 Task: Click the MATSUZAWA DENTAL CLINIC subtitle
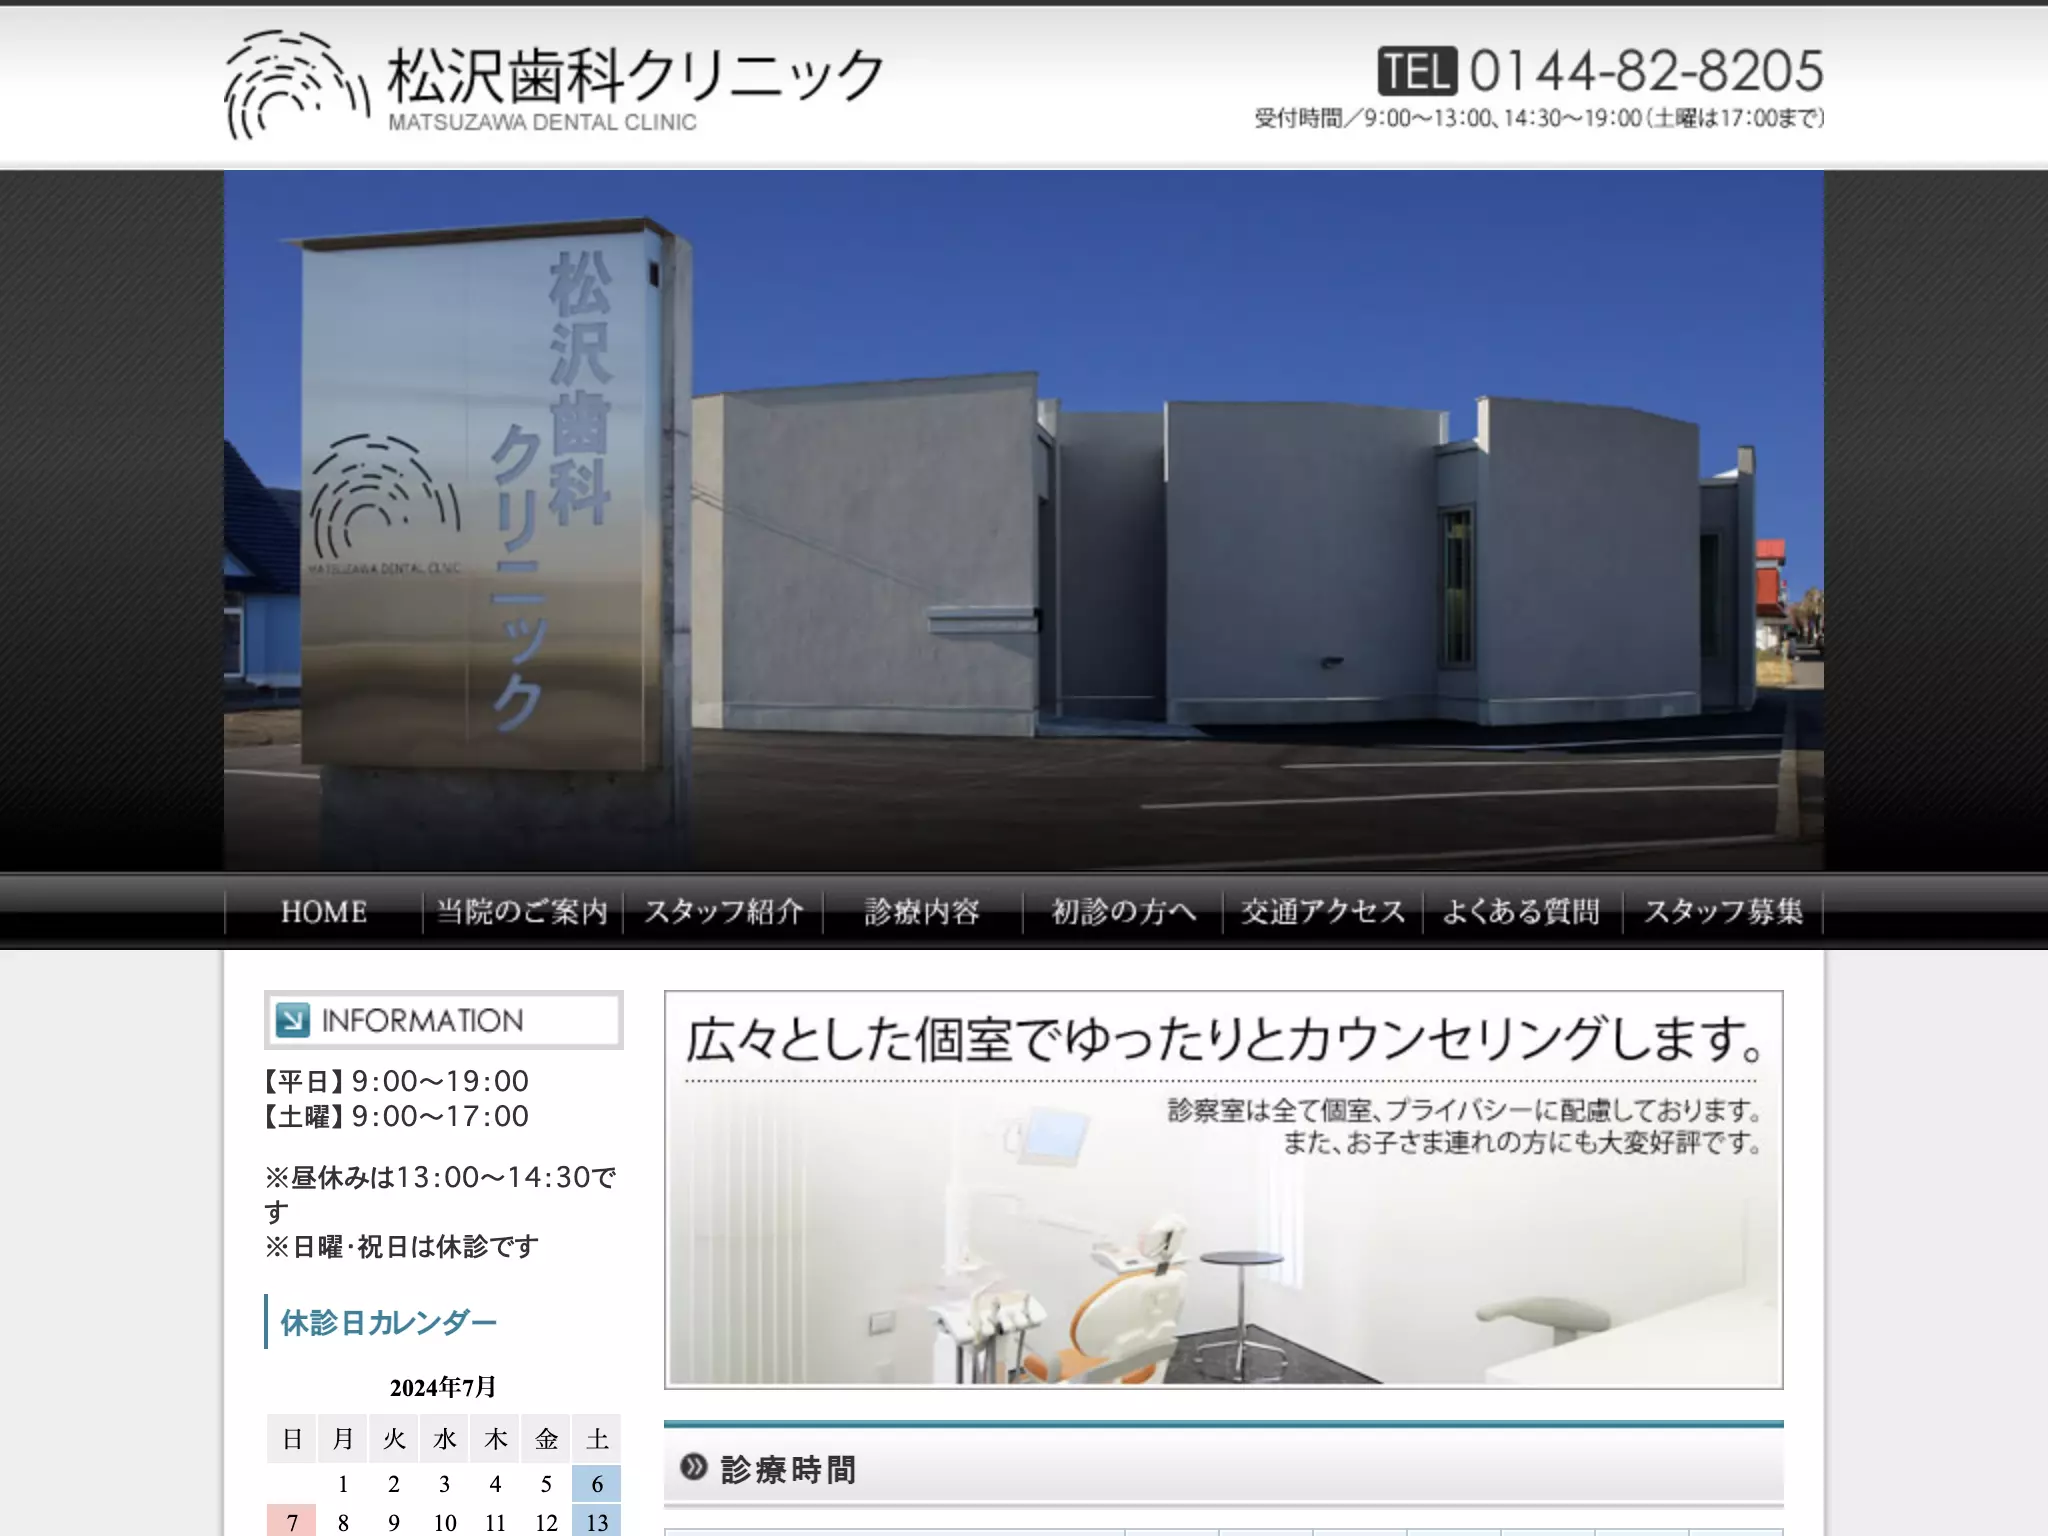[x=542, y=122]
